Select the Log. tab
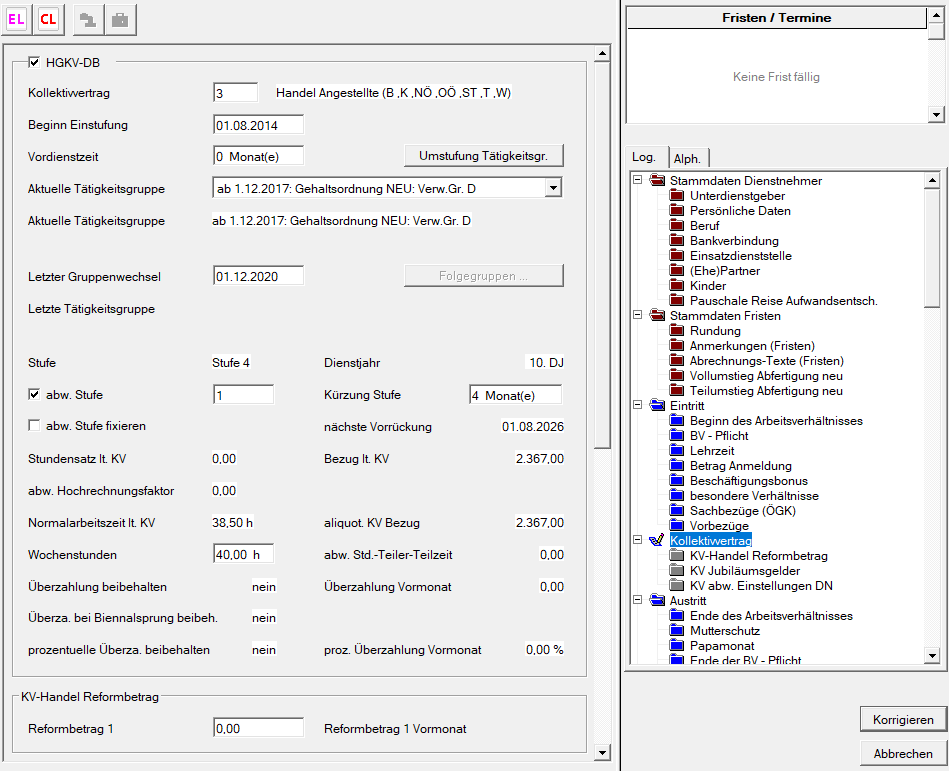This screenshot has height=771, width=949. 644,157
